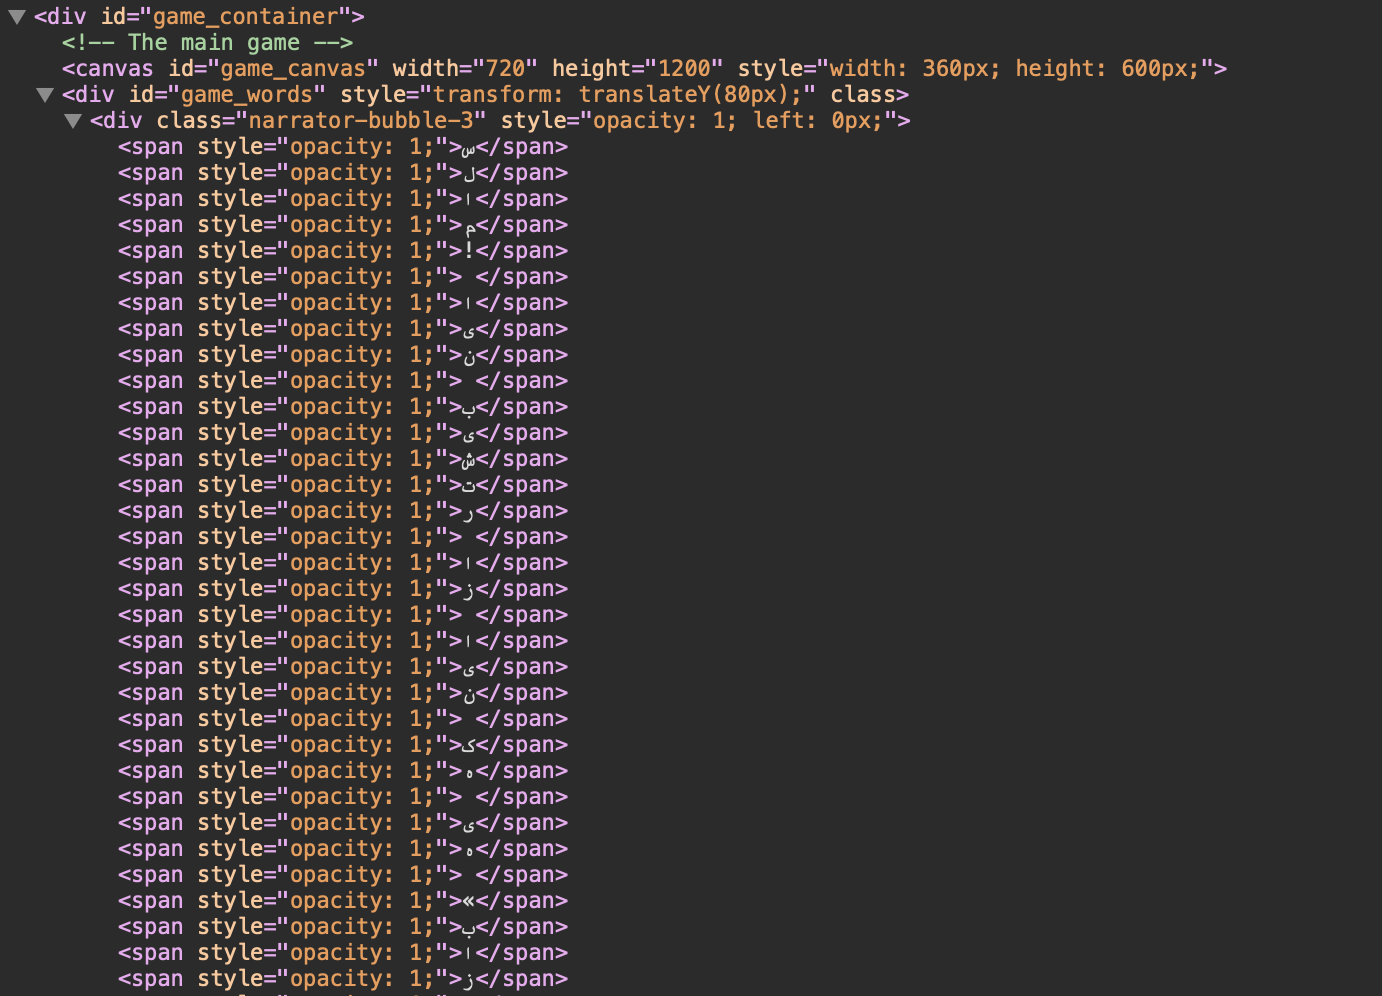Collapse the game_words div node
The image size is (1382, 996).
click(x=44, y=94)
